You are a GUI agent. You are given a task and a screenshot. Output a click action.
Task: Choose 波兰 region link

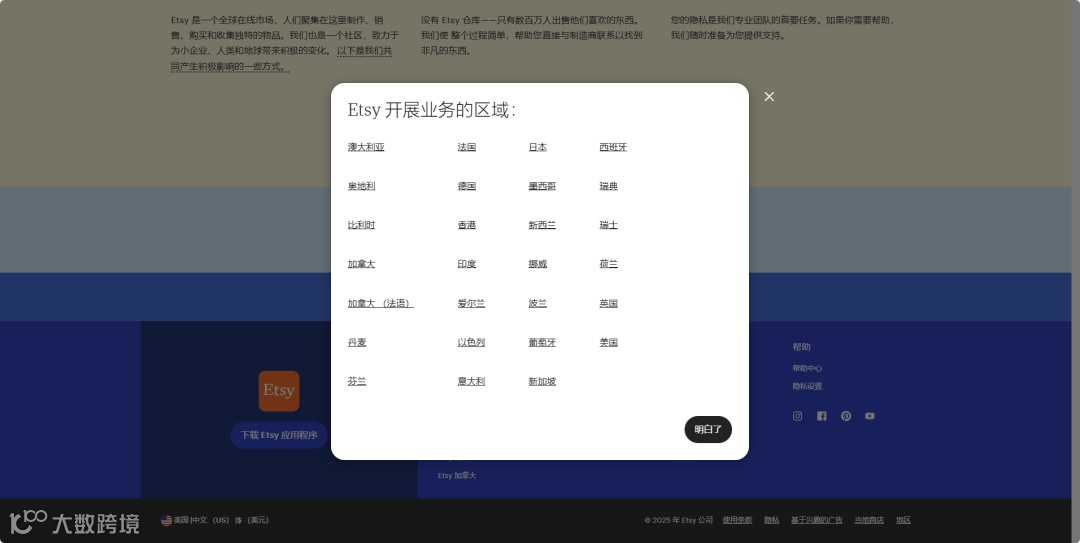537,303
